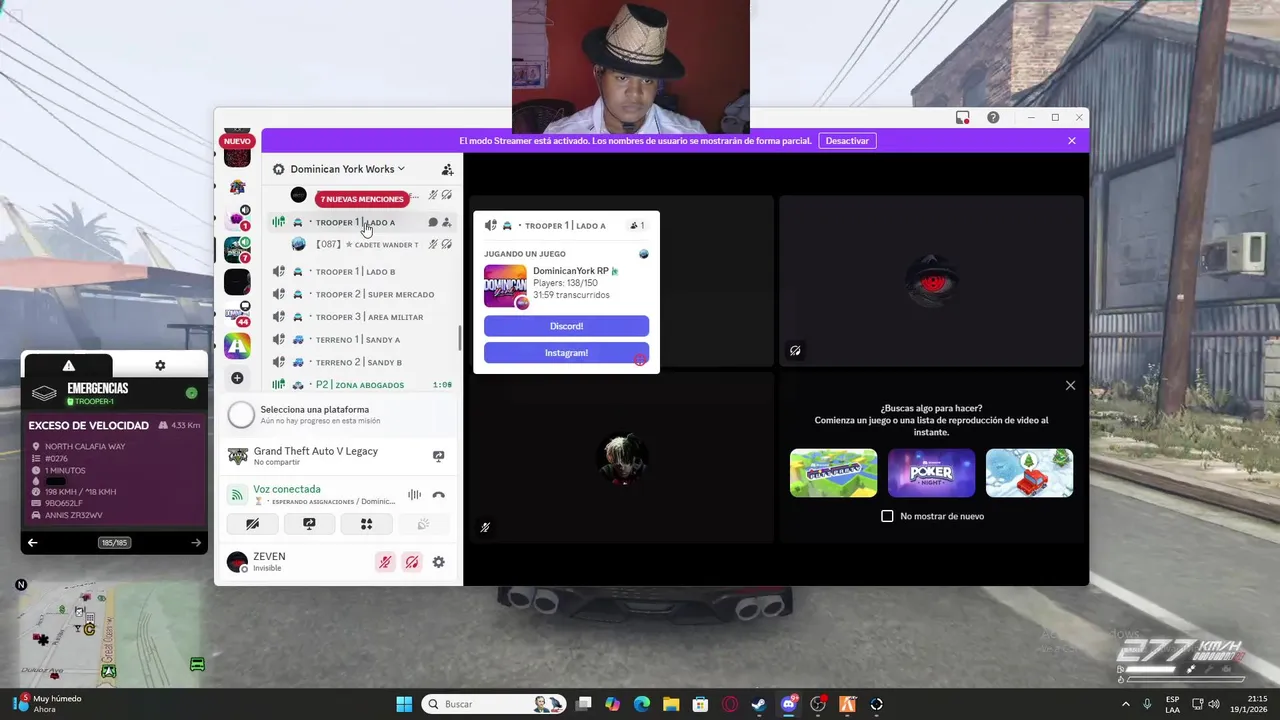Click the Windows Start button
Screen dimensions: 1280x720
(x=404, y=704)
